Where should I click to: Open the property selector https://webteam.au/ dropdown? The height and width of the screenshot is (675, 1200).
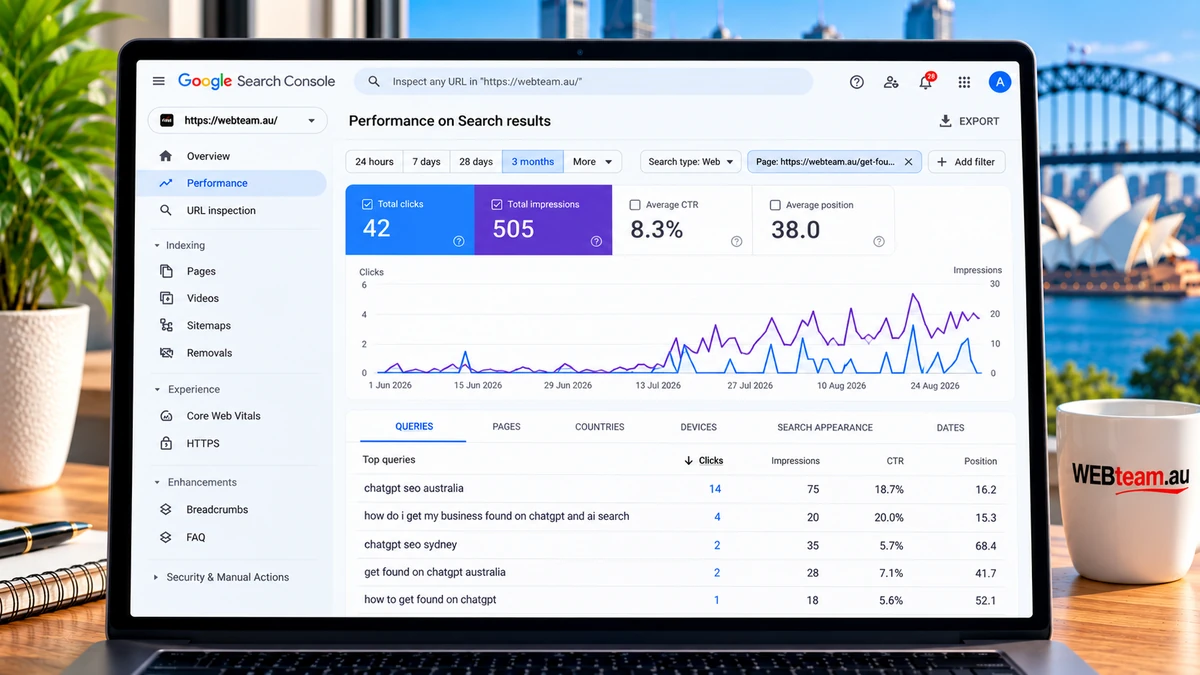coord(238,120)
